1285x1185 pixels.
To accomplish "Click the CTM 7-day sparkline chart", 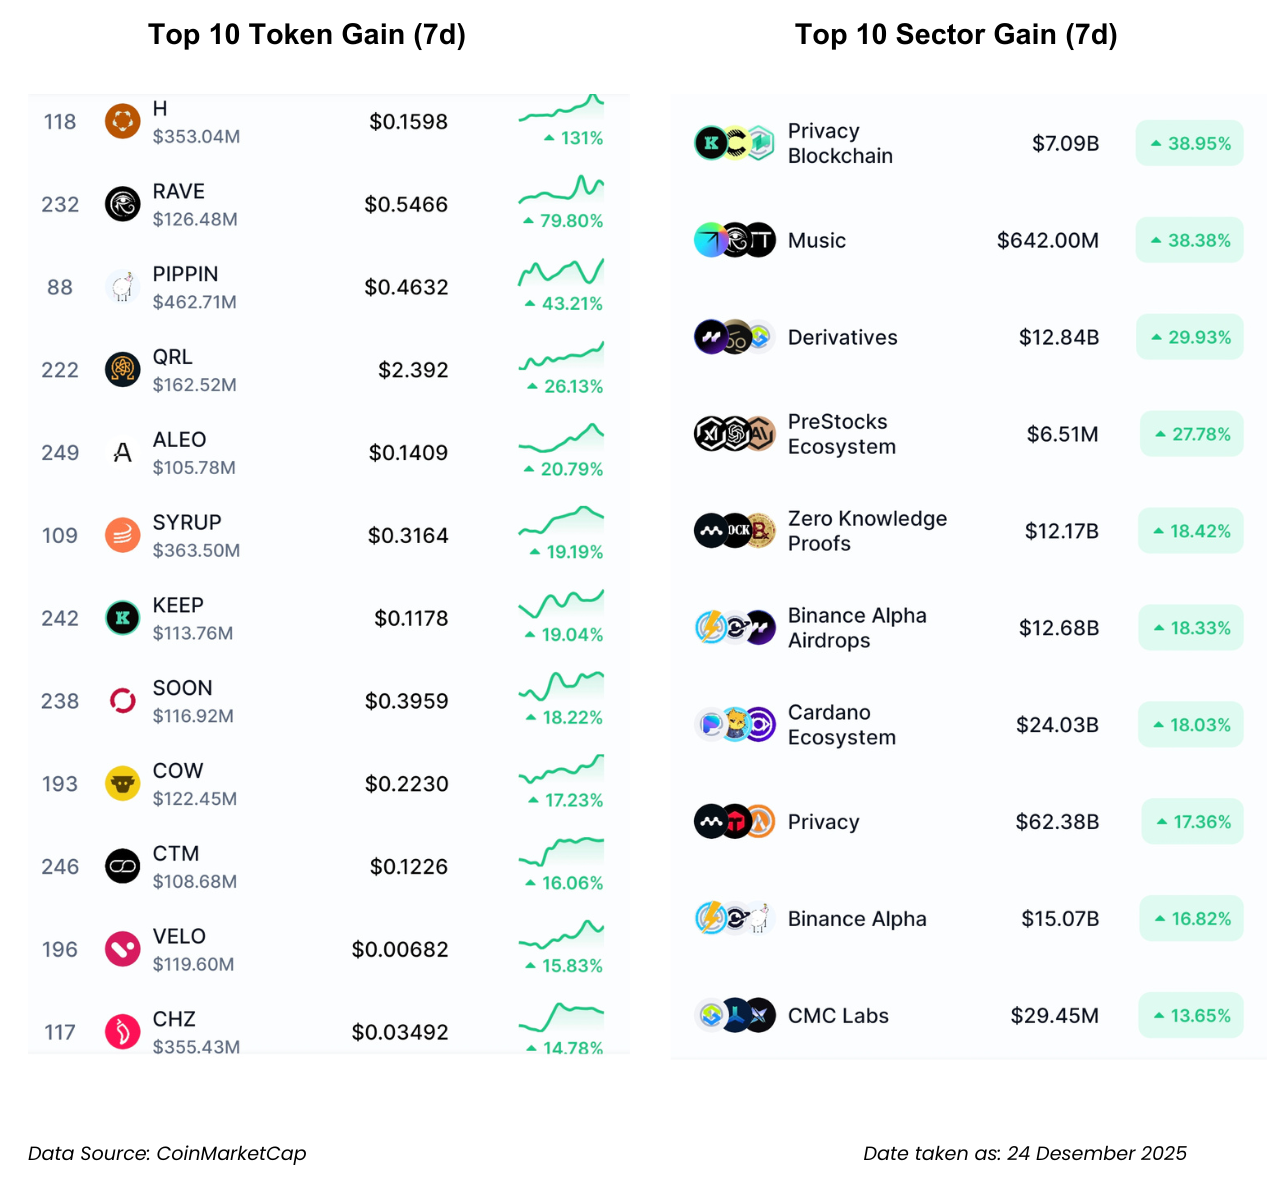I will tap(561, 851).
